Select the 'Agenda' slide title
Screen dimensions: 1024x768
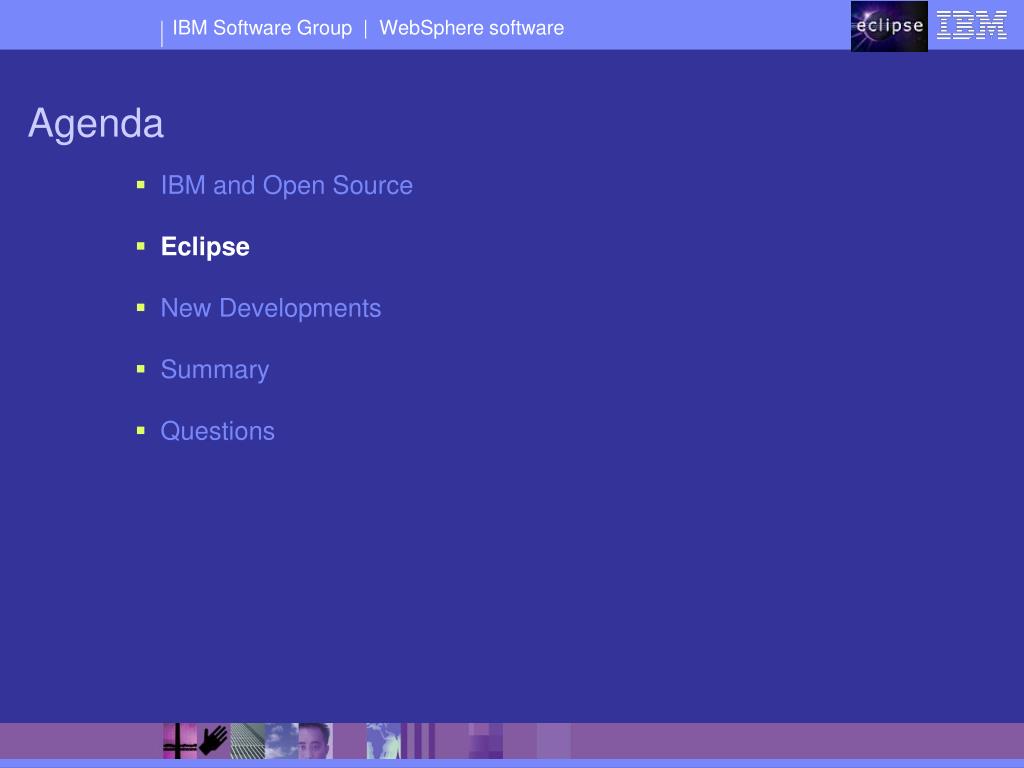pos(96,123)
